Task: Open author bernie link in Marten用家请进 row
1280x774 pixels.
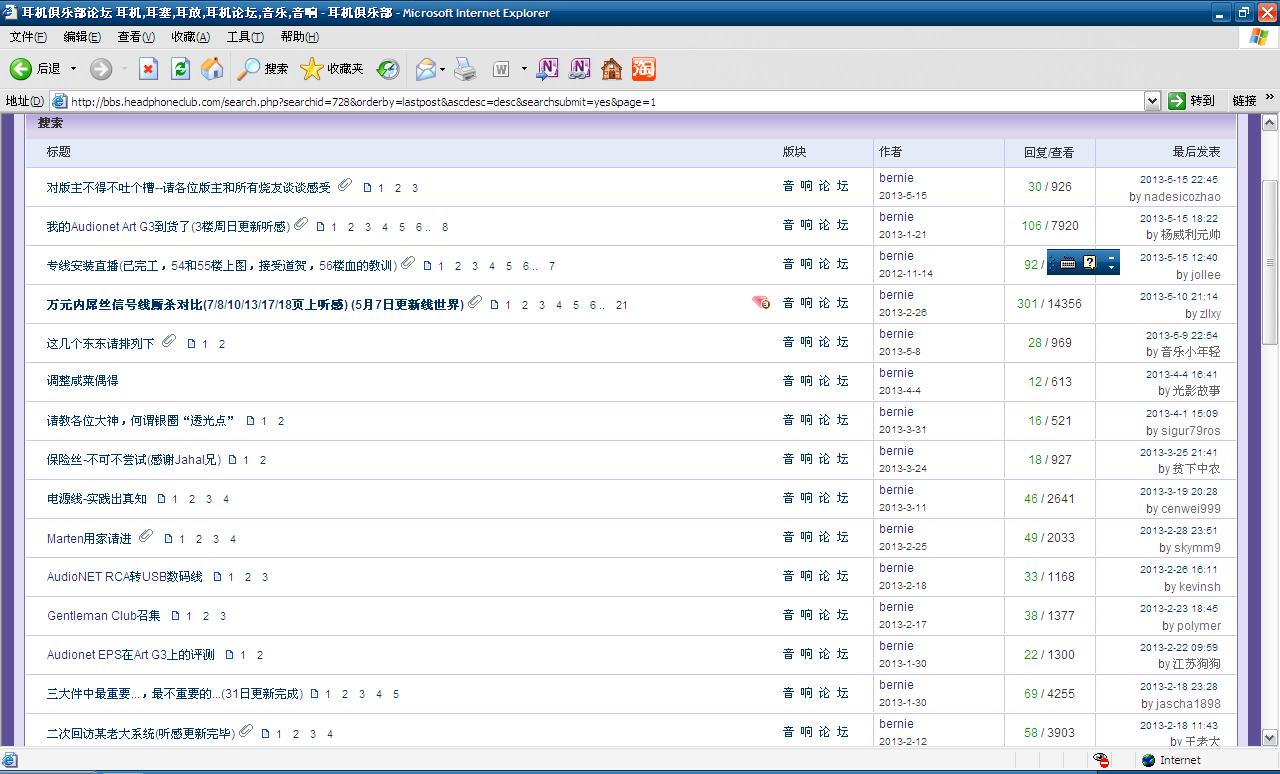Action: pyautogui.click(x=897, y=529)
